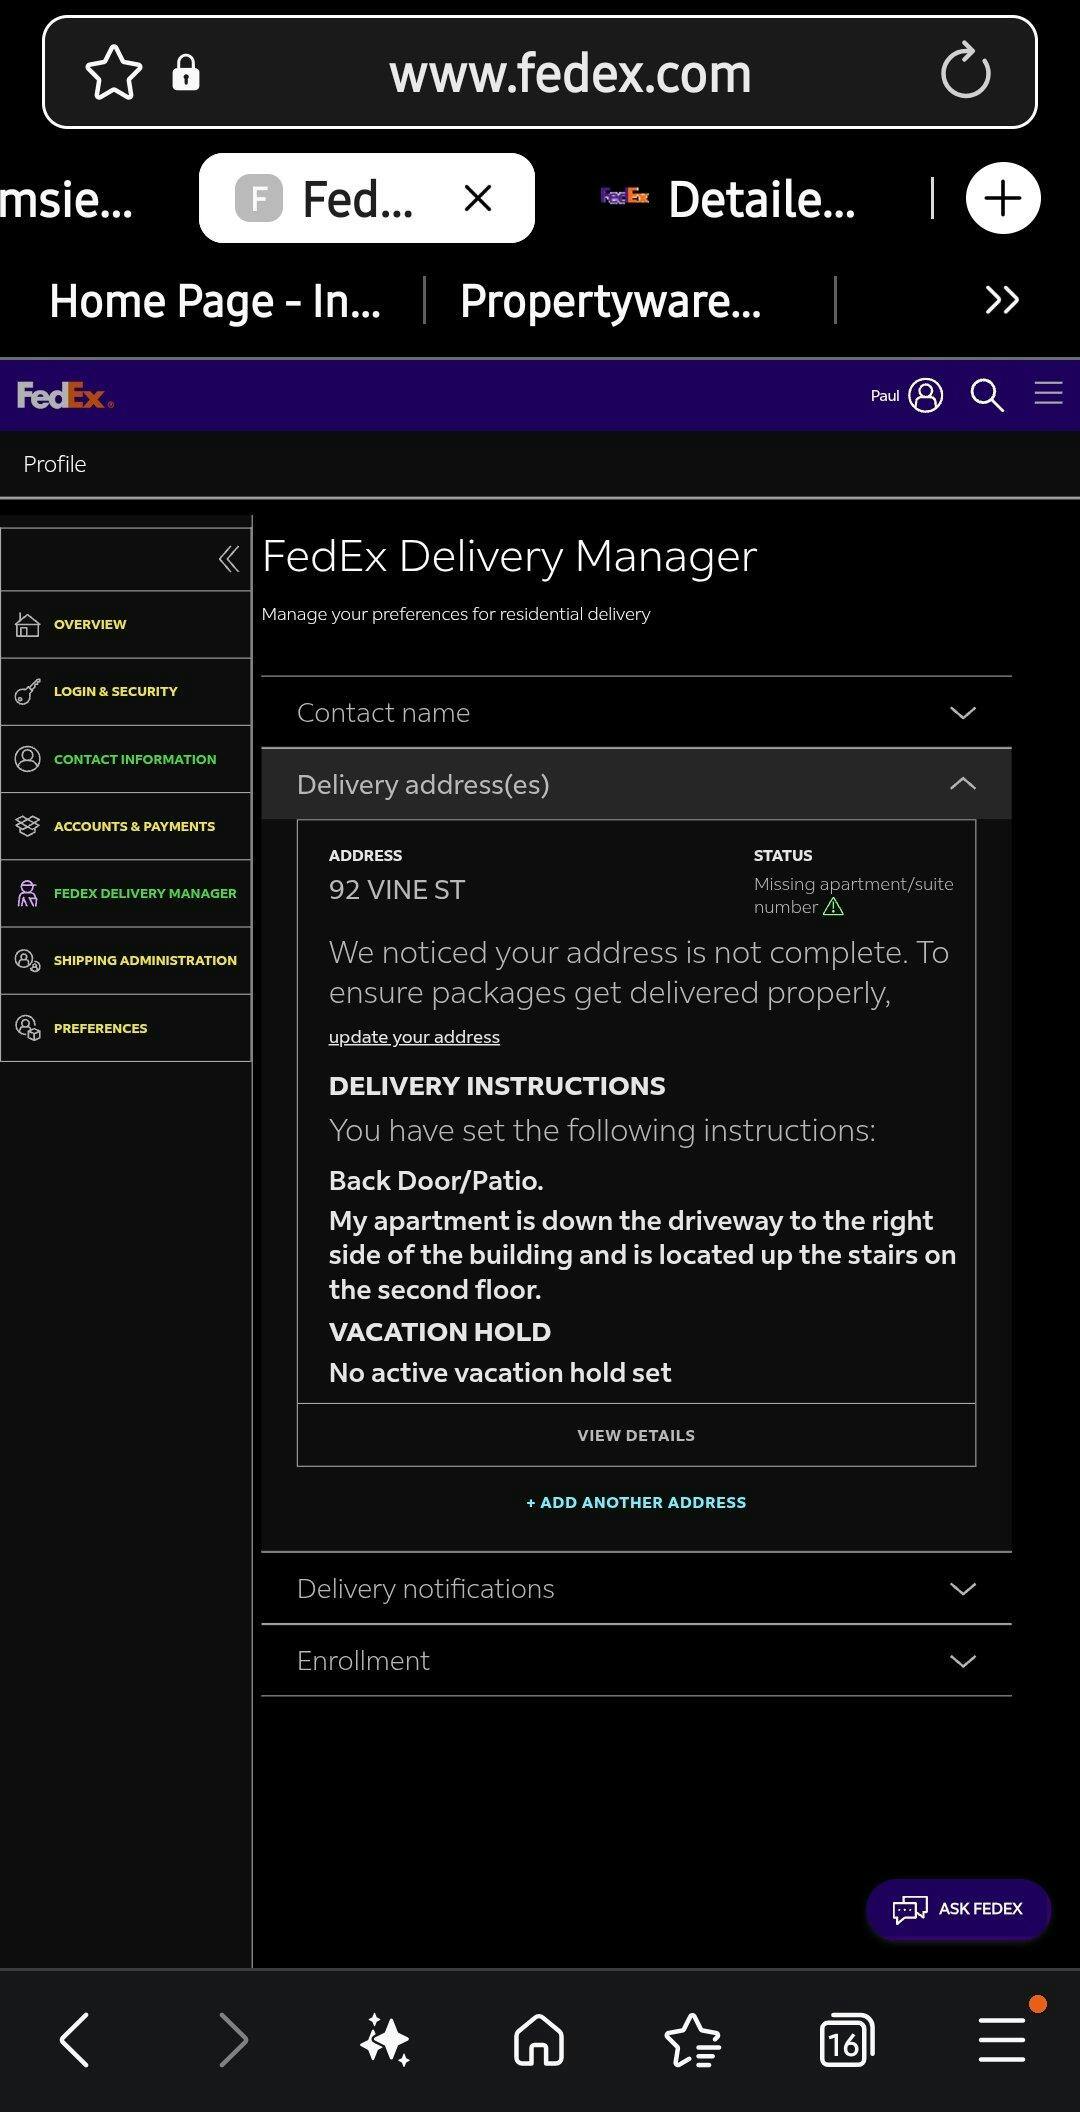The image size is (1080, 2112).
Task: Click the search magnifier icon
Action: (x=986, y=396)
